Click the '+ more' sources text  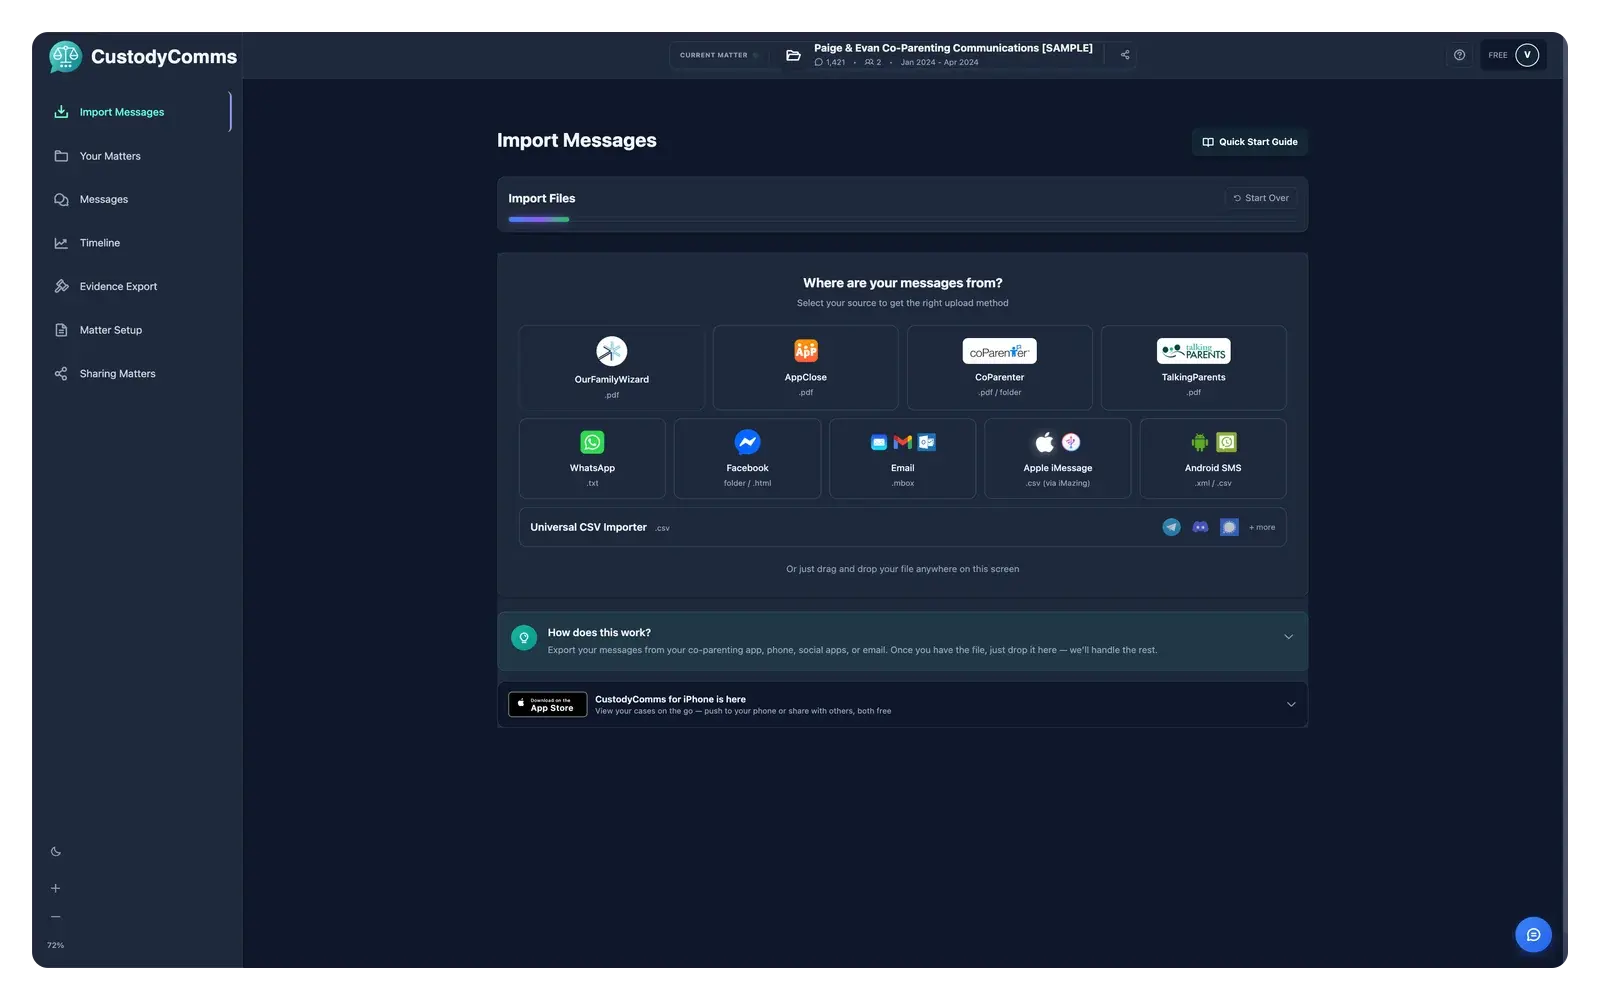click(x=1262, y=527)
